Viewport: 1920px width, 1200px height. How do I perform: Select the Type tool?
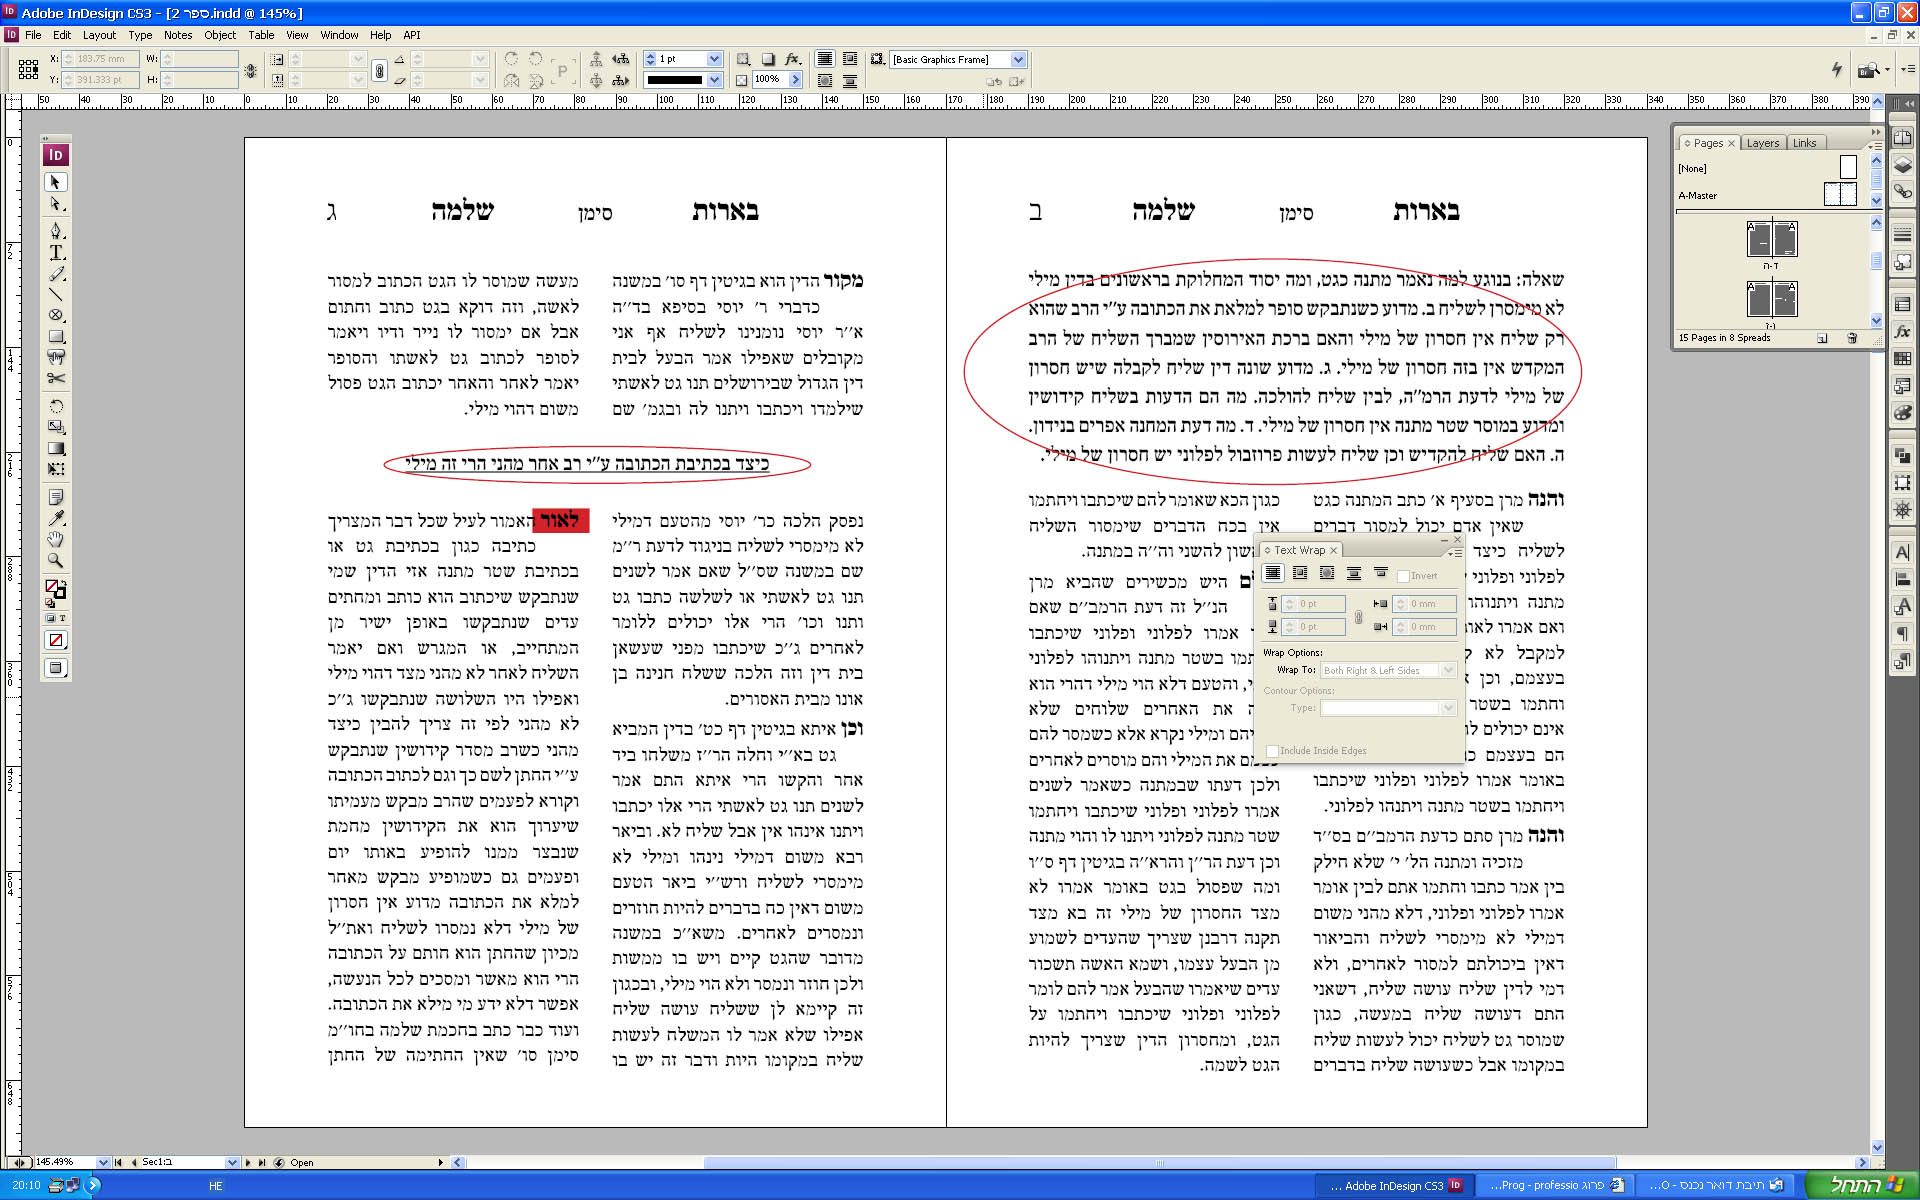56,252
